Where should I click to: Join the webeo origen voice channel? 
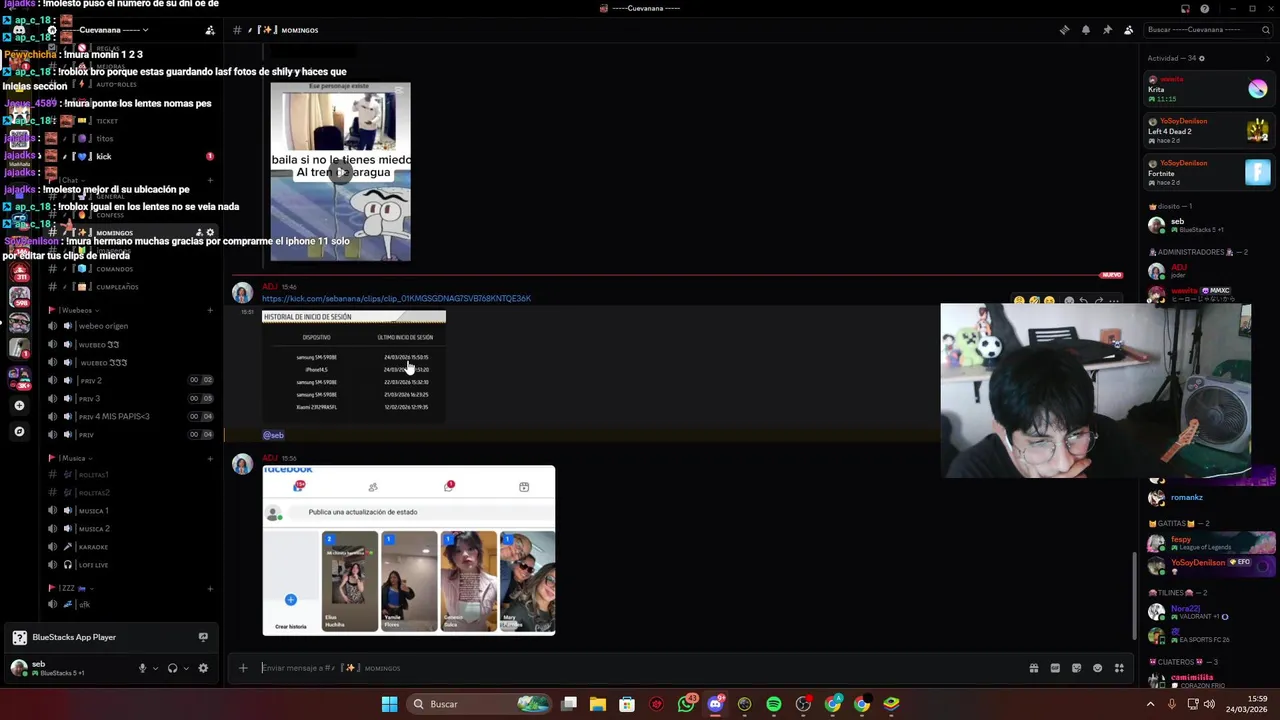[130, 326]
